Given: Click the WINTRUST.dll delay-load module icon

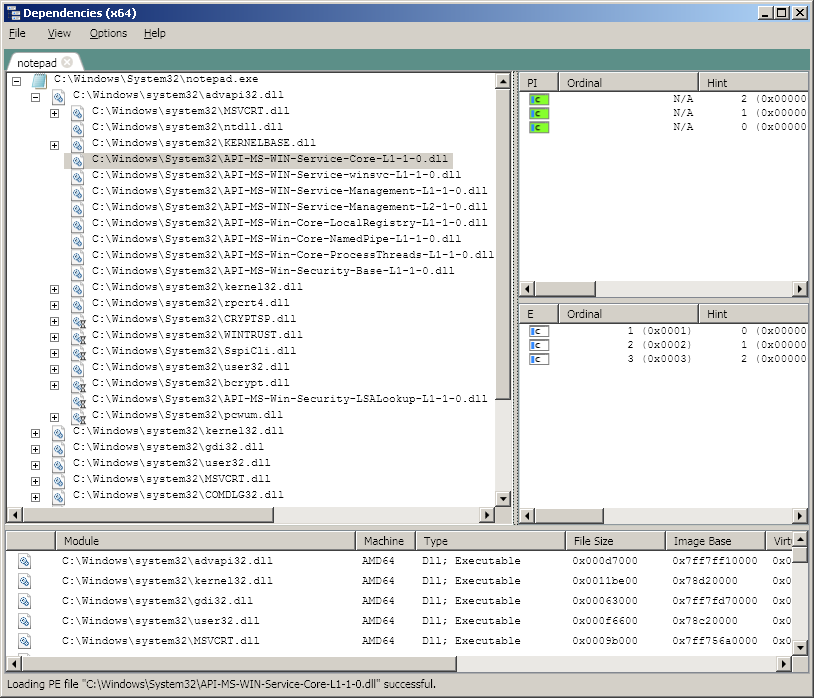Looking at the screenshot, I should (78, 337).
